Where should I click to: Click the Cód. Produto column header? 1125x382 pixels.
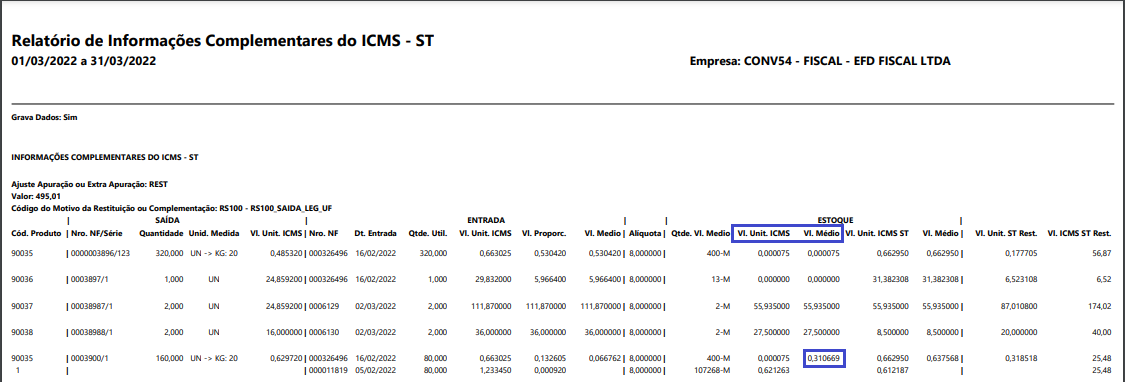[x=35, y=233]
